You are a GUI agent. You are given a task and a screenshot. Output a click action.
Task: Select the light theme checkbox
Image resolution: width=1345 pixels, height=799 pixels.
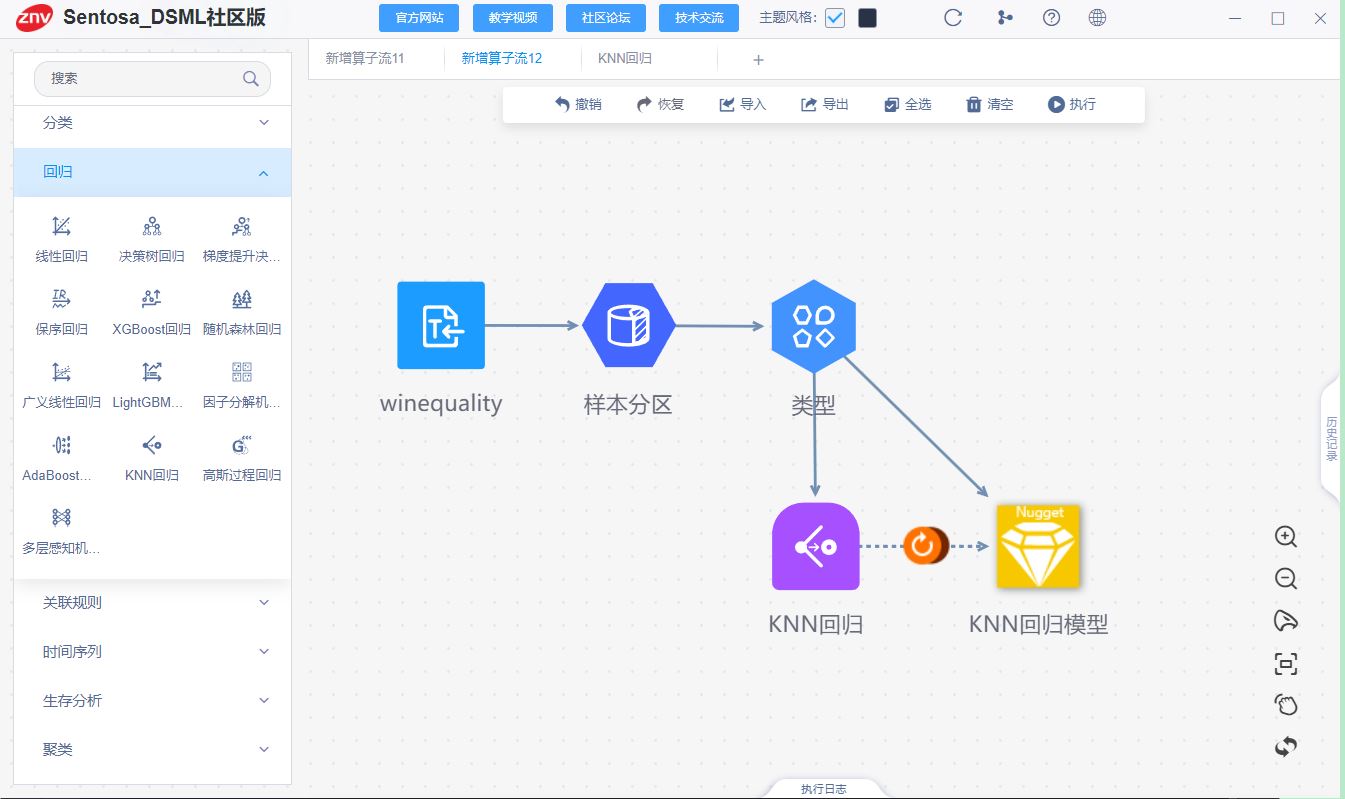pyautogui.click(x=835, y=18)
